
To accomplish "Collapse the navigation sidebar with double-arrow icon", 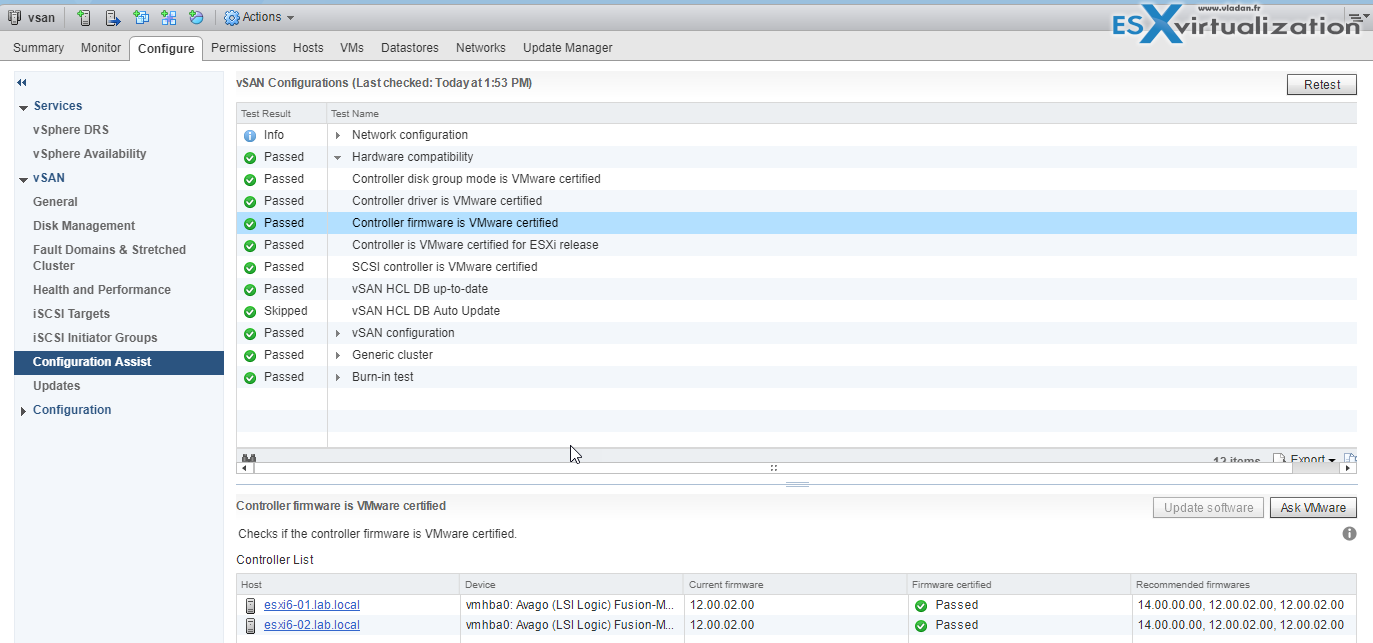I will point(22,83).
